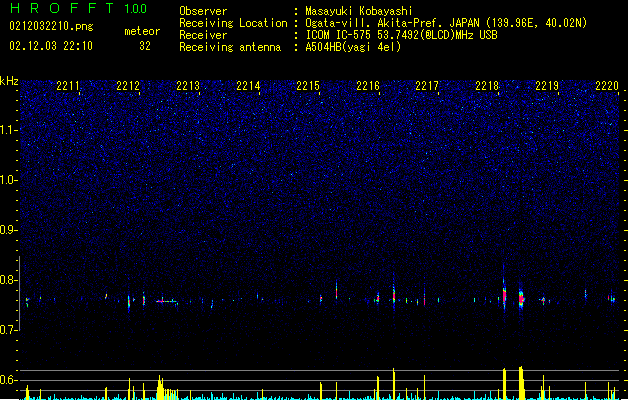Click the 0.8 kHz axis label

click(9, 280)
